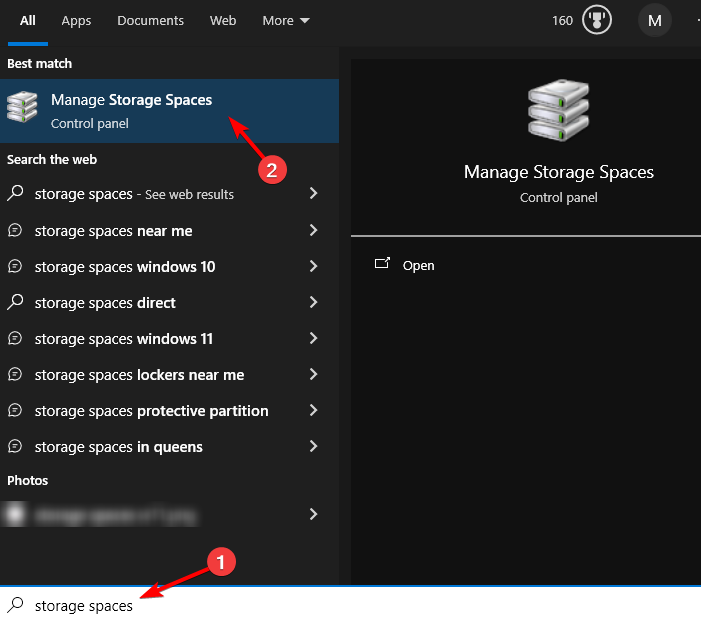Image resolution: width=701 pixels, height=620 pixels.
Task: Click the Open action icon in preview pane
Action: pyautogui.click(x=382, y=263)
